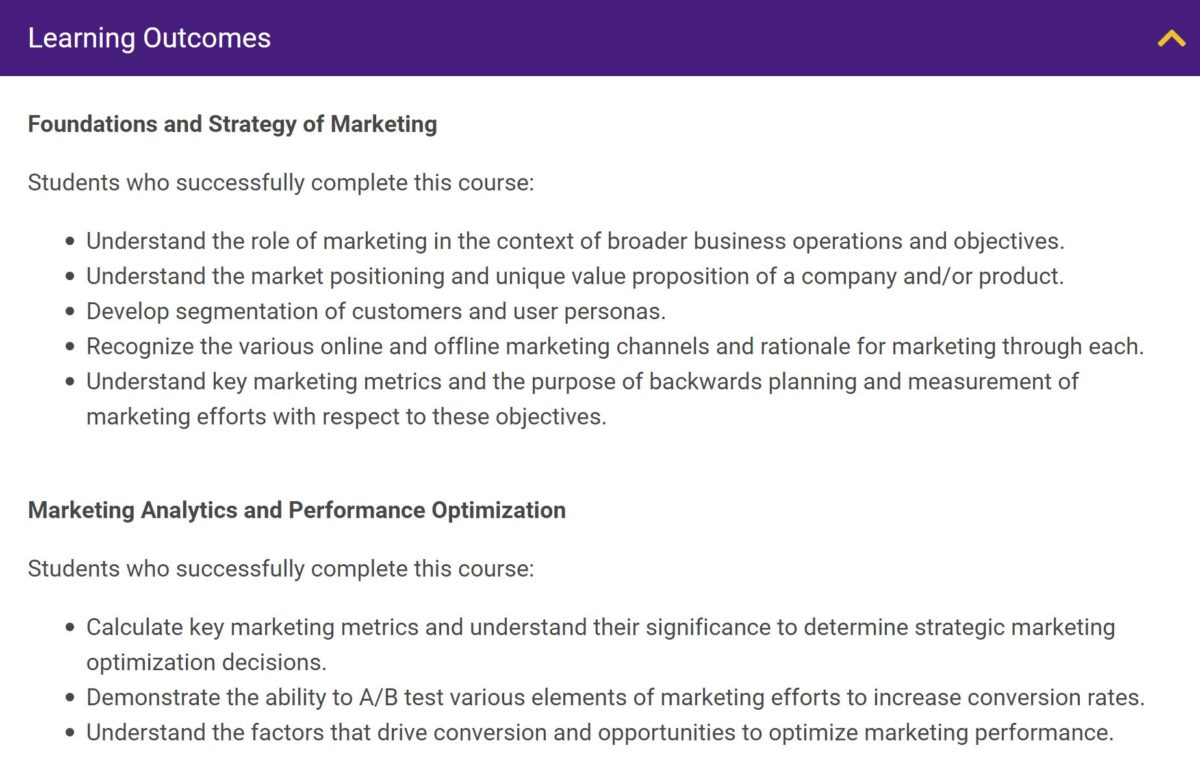Click the Foundations and Strategy of Marketing heading

point(232,125)
